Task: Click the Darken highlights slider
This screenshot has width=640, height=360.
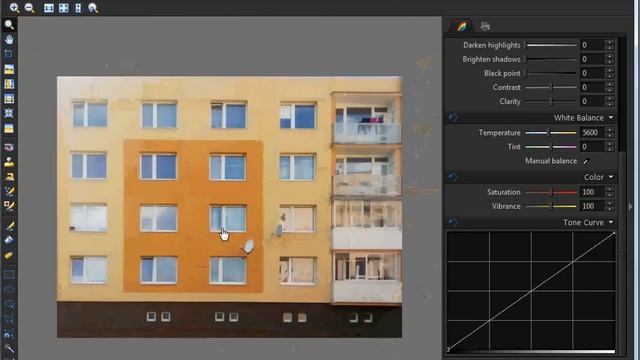Action: (550, 45)
